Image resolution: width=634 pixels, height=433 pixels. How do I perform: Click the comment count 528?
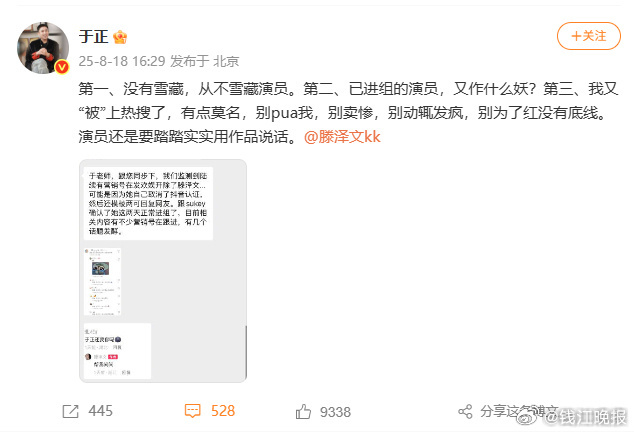pyautogui.click(x=223, y=411)
